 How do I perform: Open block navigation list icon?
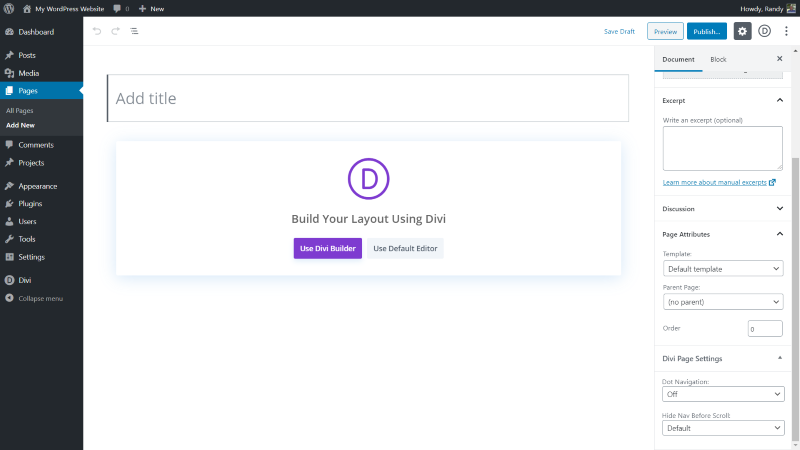coord(134,31)
